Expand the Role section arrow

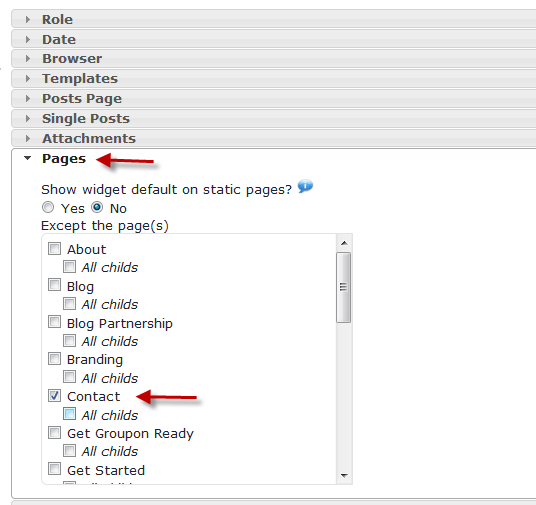(x=28, y=19)
